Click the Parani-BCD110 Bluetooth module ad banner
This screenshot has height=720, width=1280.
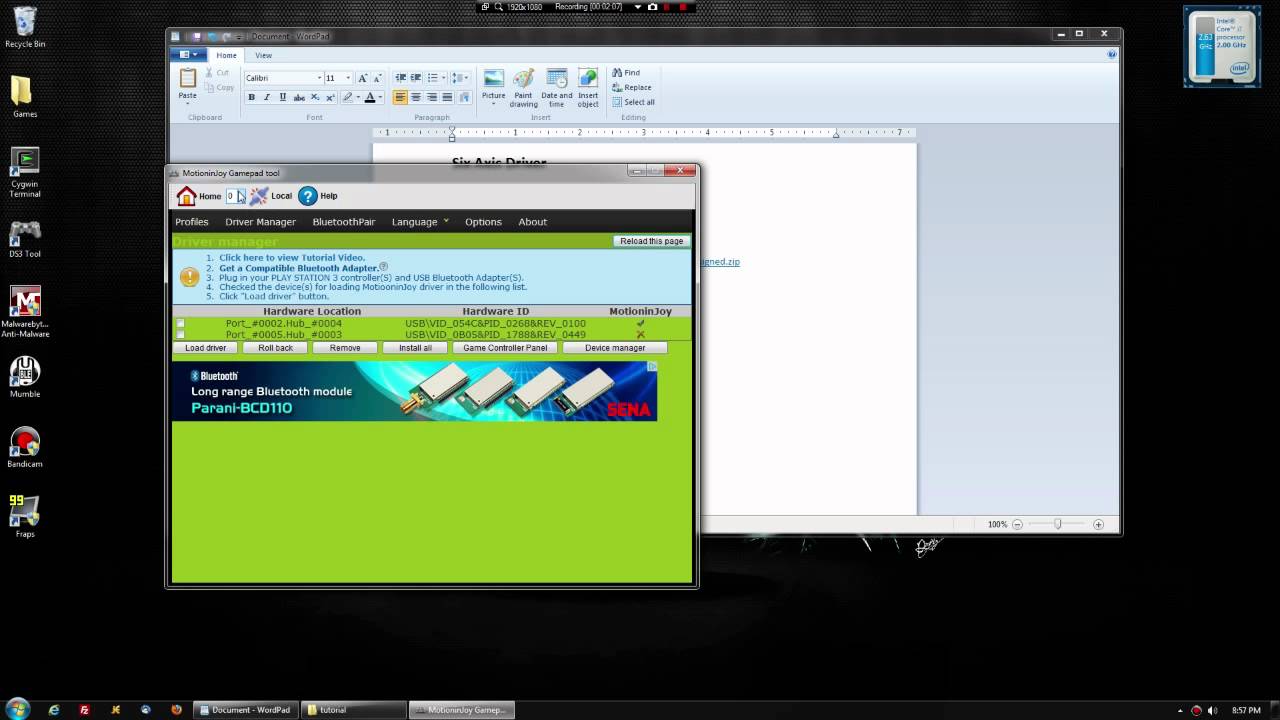(415, 391)
